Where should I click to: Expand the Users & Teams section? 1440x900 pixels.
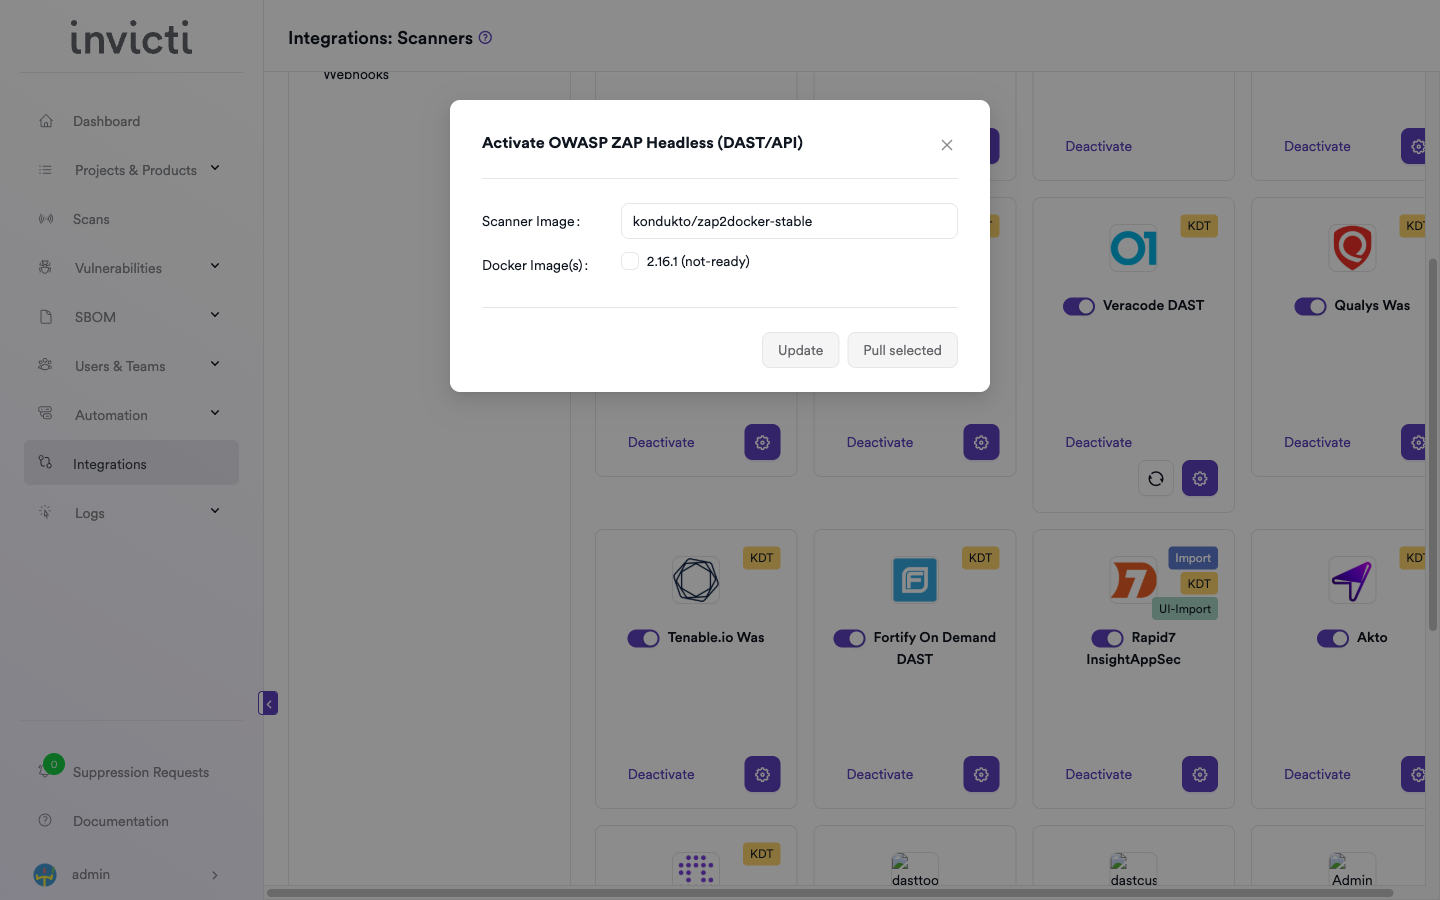pyautogui.click(x=120, y=366)
